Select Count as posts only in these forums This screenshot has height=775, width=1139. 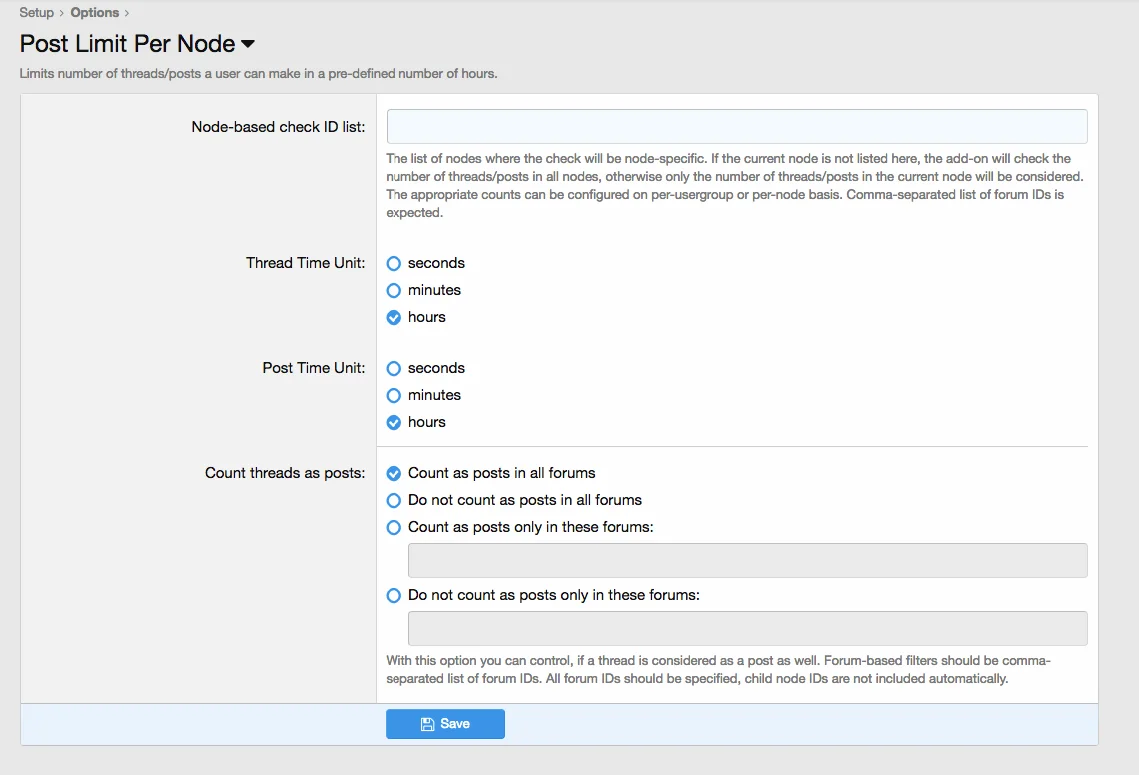click(x=394, y=527)
